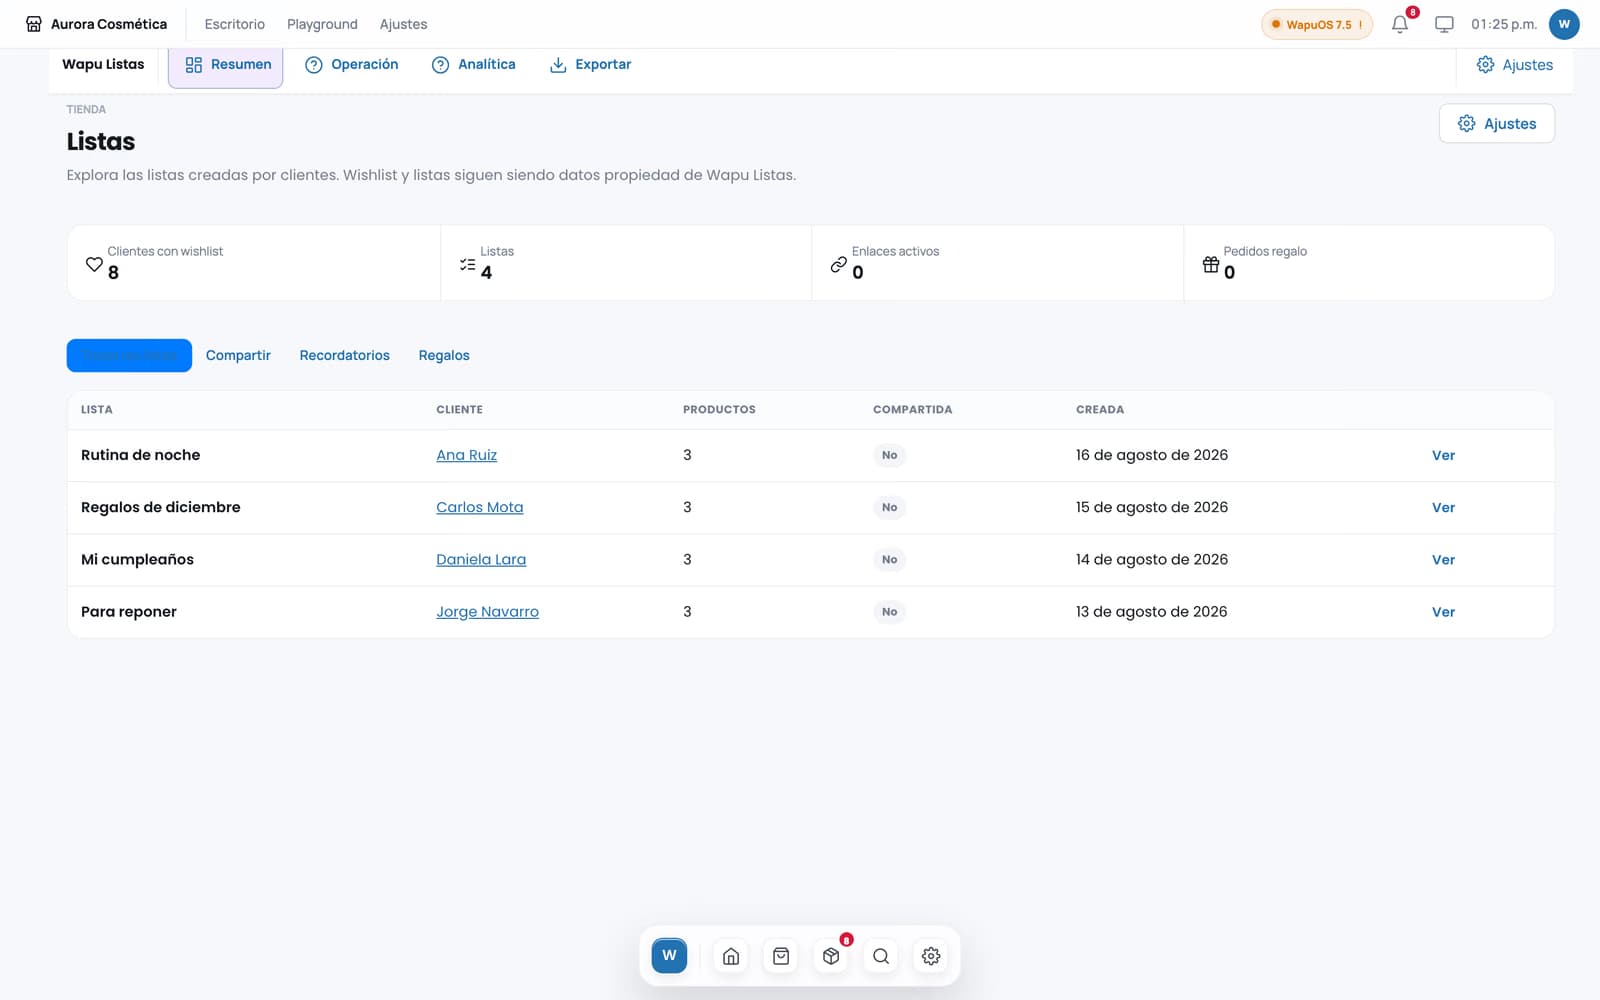This screenshot has height=1000, width=1600.
Task: Open the package box icon with badge
Action: (831, 956)
